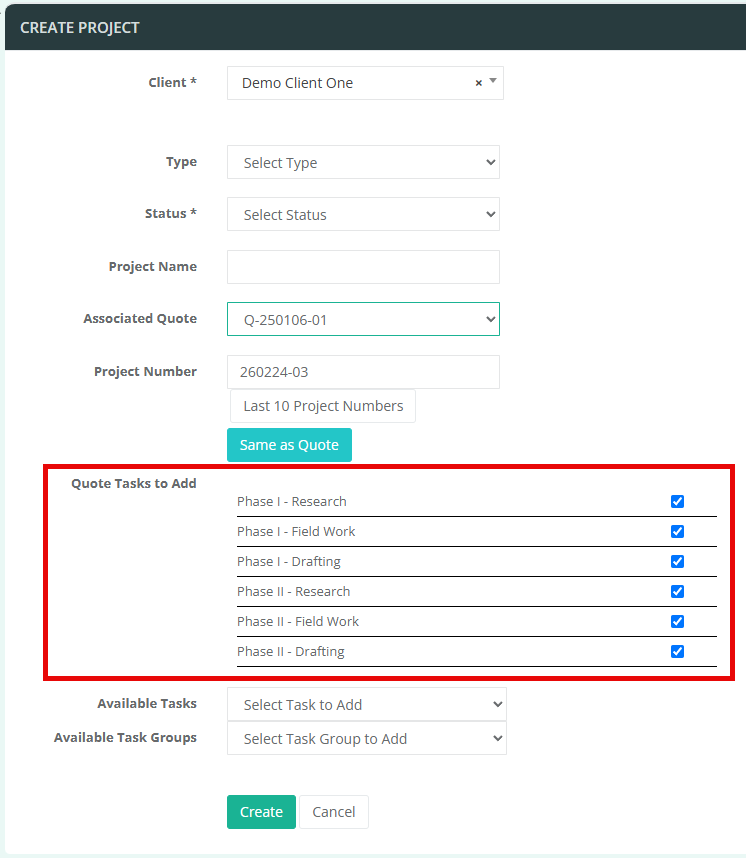Edit the Project Number field
746x858 pixels.
pyautogui.click(x=363, y=372)
